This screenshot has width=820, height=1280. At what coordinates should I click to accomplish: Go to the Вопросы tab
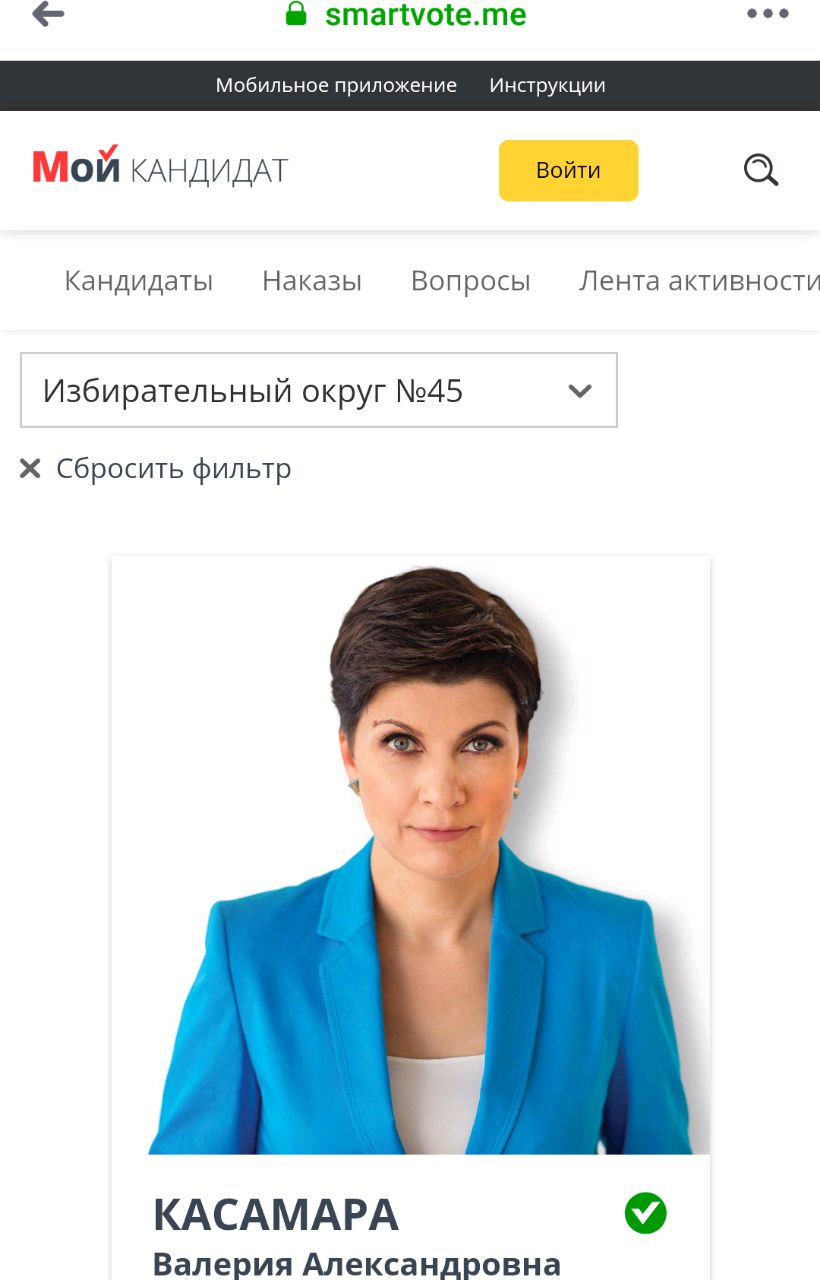tap(471, 281)
